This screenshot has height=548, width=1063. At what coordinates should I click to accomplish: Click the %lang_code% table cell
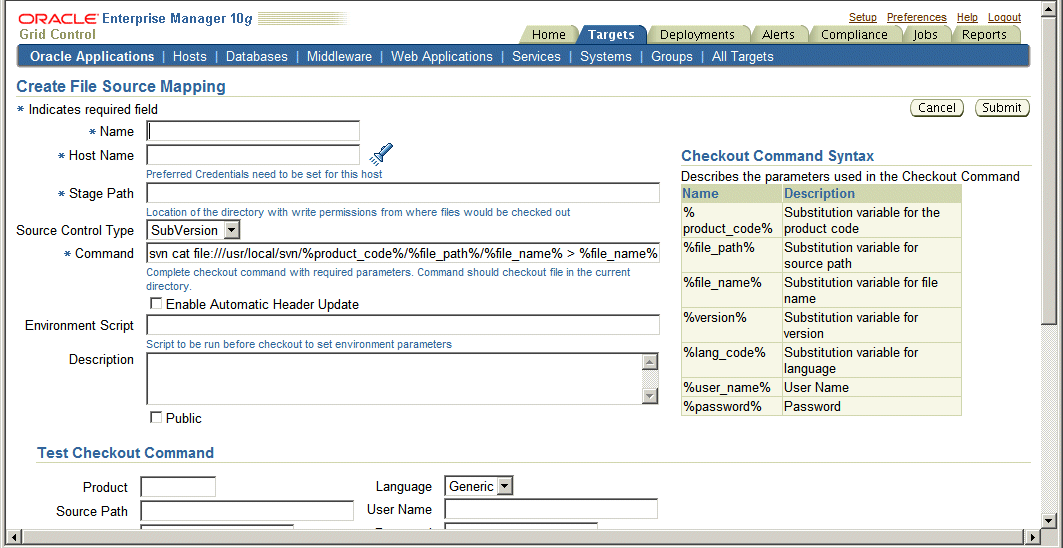pyautogui.click(x=731, y=361)
